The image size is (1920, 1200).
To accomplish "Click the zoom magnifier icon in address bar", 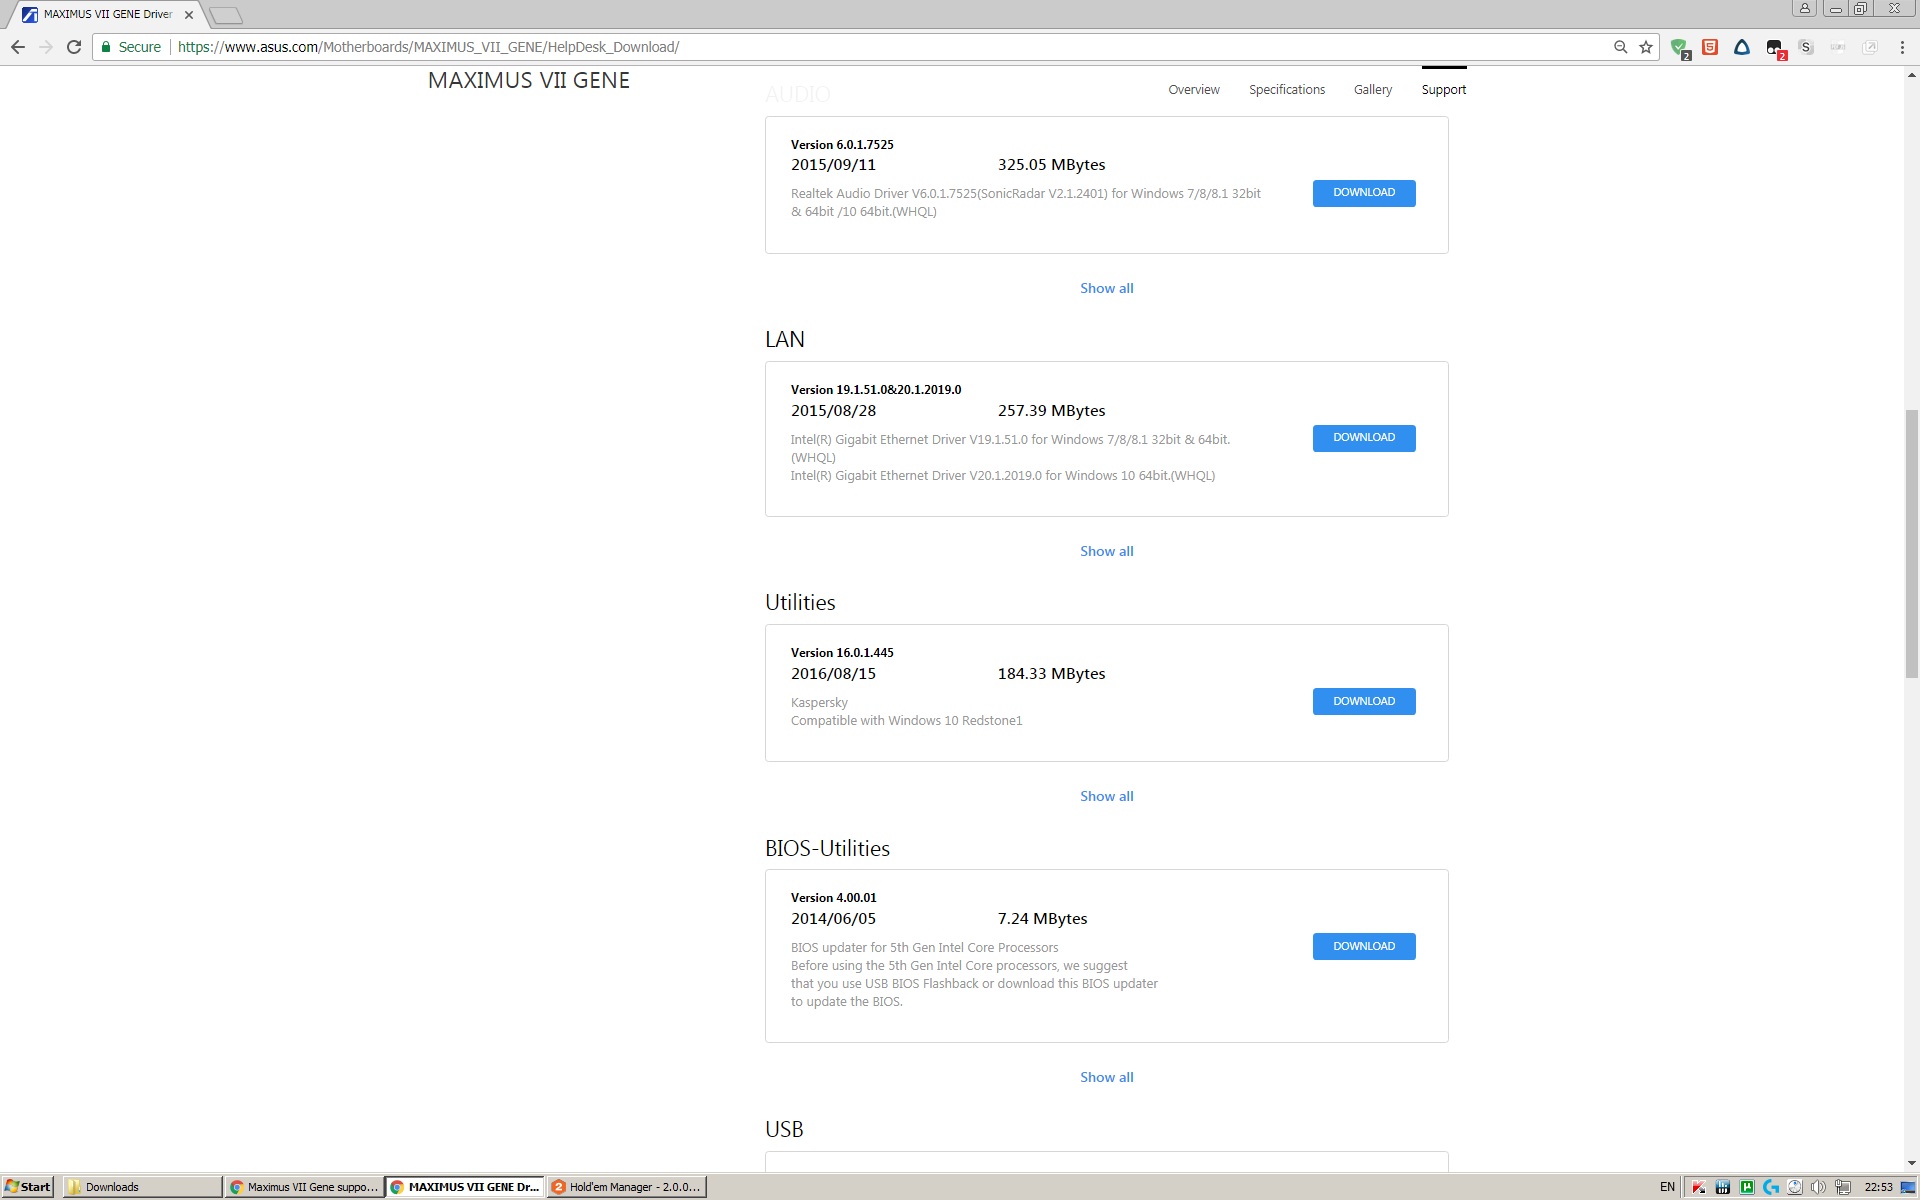I will [1620, 47].
